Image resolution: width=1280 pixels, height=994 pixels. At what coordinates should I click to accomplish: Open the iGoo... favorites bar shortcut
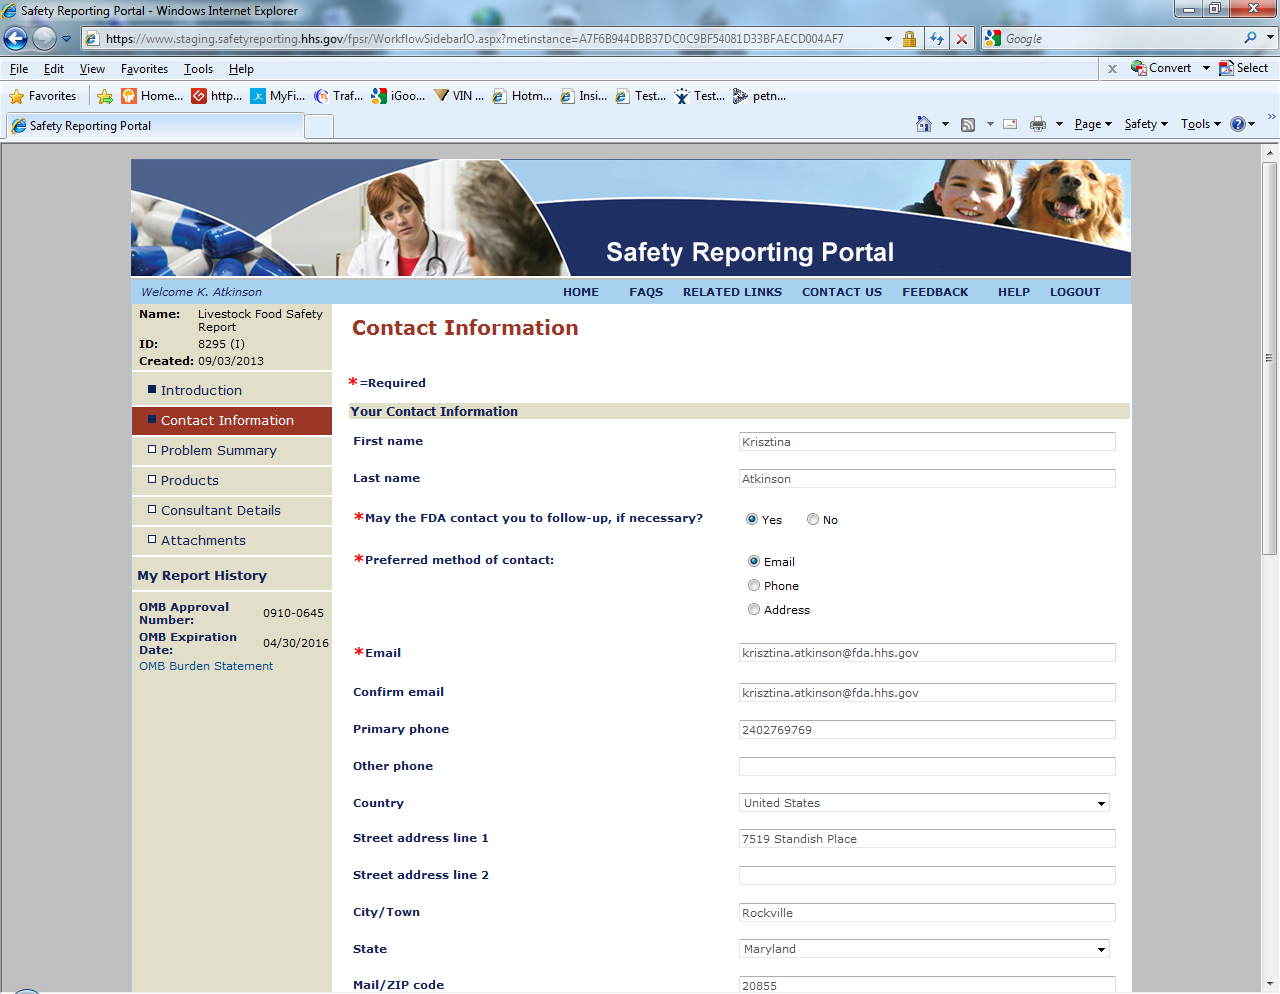pos(398,96)
